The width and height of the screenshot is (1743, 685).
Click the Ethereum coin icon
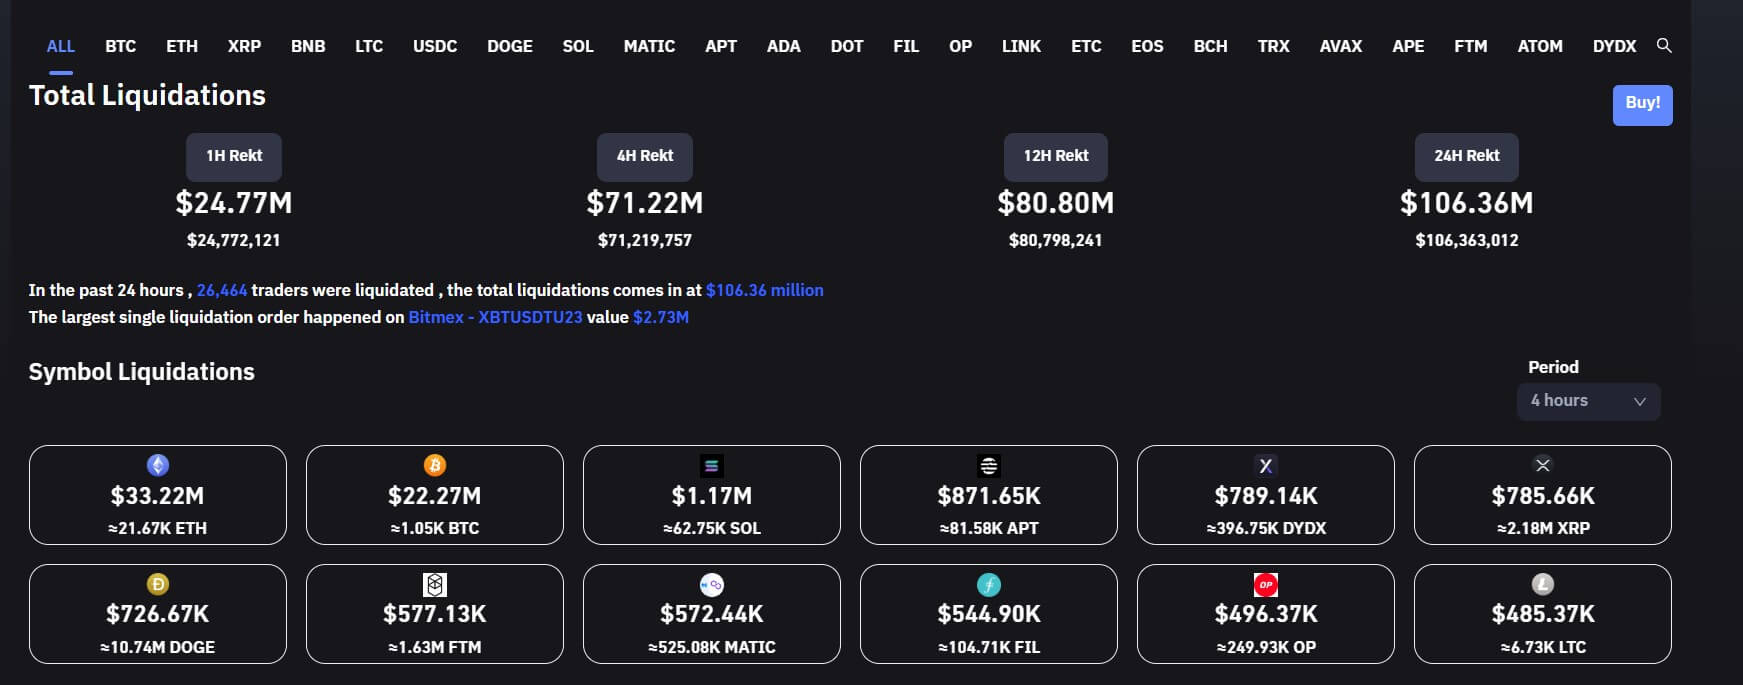tap(158, 465)
